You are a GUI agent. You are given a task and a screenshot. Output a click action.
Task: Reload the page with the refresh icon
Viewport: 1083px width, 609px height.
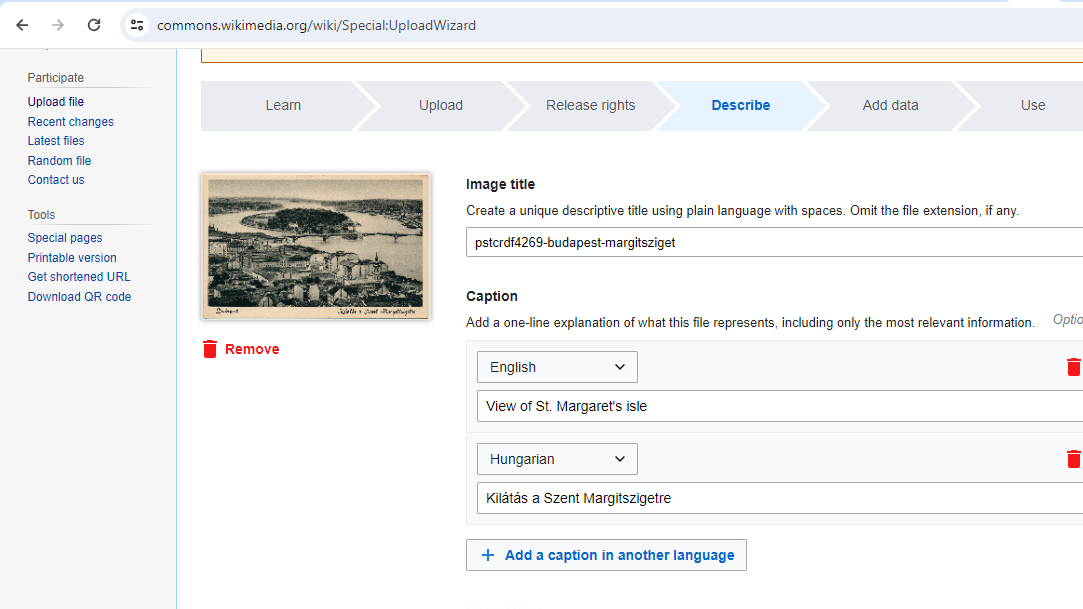click(x=94, y=26)
